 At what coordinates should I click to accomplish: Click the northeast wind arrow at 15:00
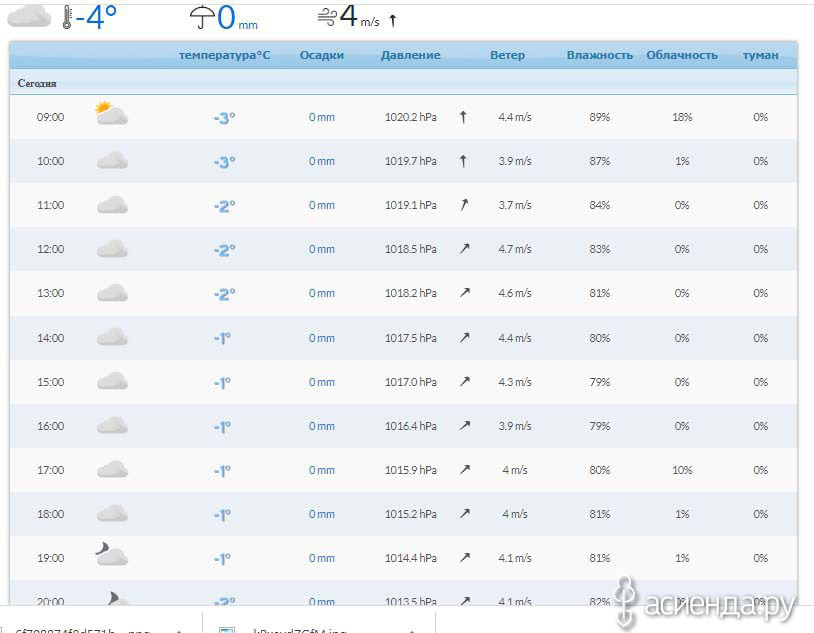pos(464,382)
